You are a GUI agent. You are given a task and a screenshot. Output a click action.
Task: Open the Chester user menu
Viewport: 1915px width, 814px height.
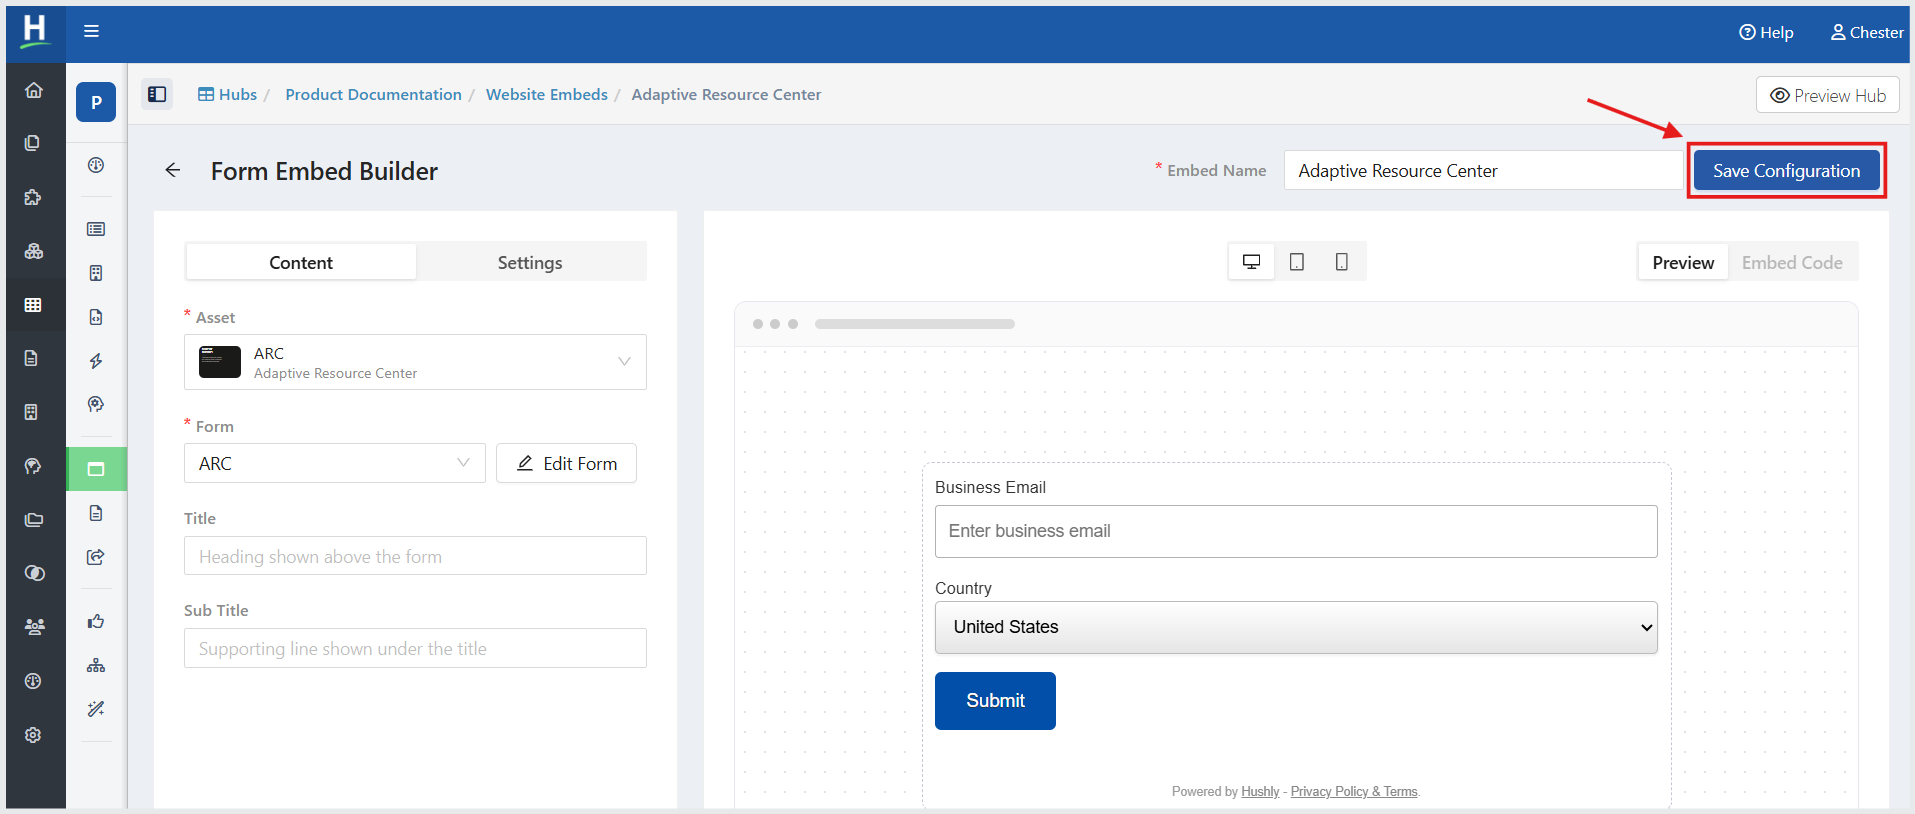1867,32
